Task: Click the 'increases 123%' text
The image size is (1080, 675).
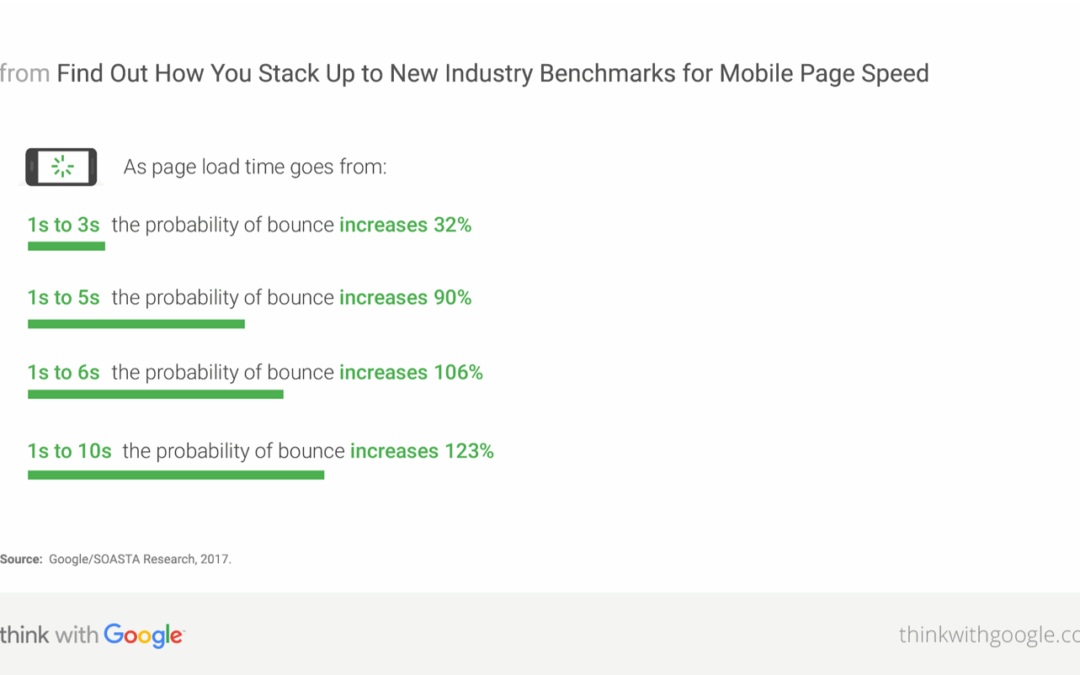Action: pos(422,451)
